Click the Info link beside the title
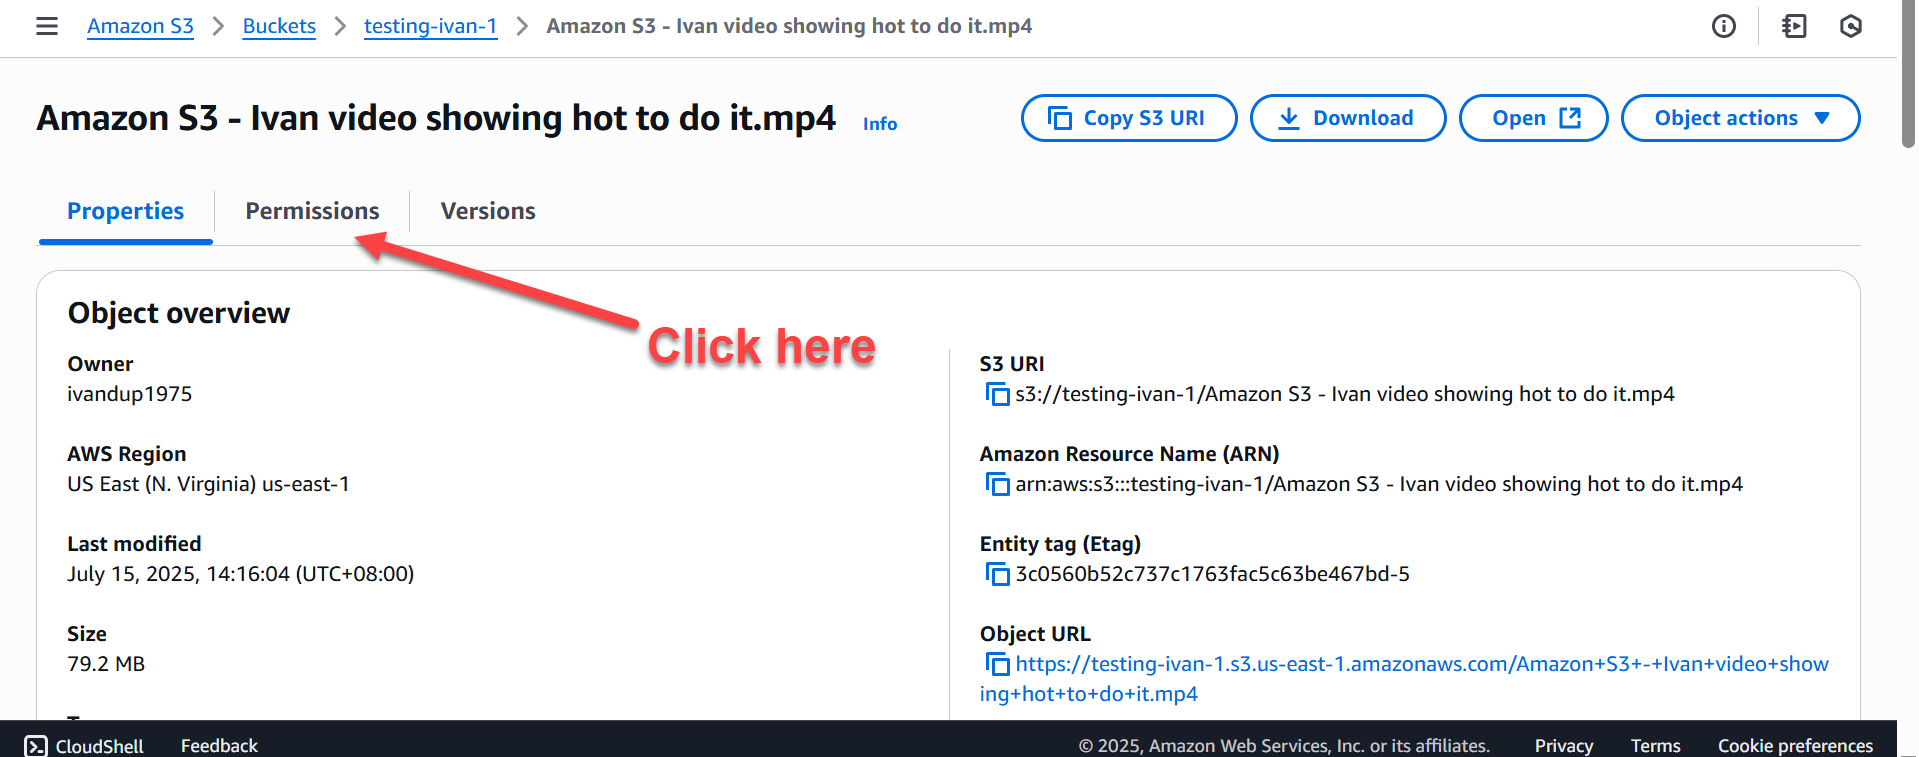1919x757 pixels. [x=880, y=124]
